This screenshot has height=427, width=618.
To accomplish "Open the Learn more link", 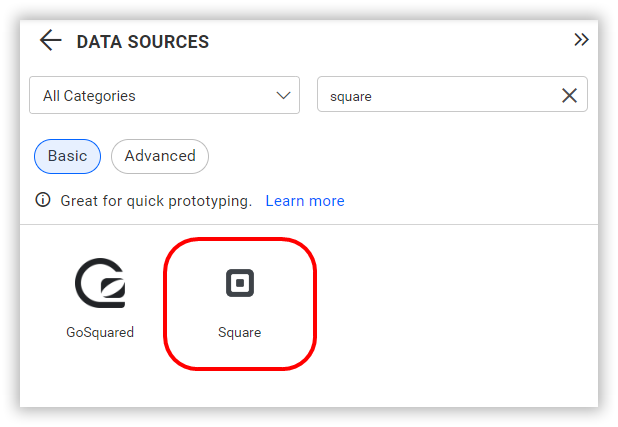I will tap(305, 201).
